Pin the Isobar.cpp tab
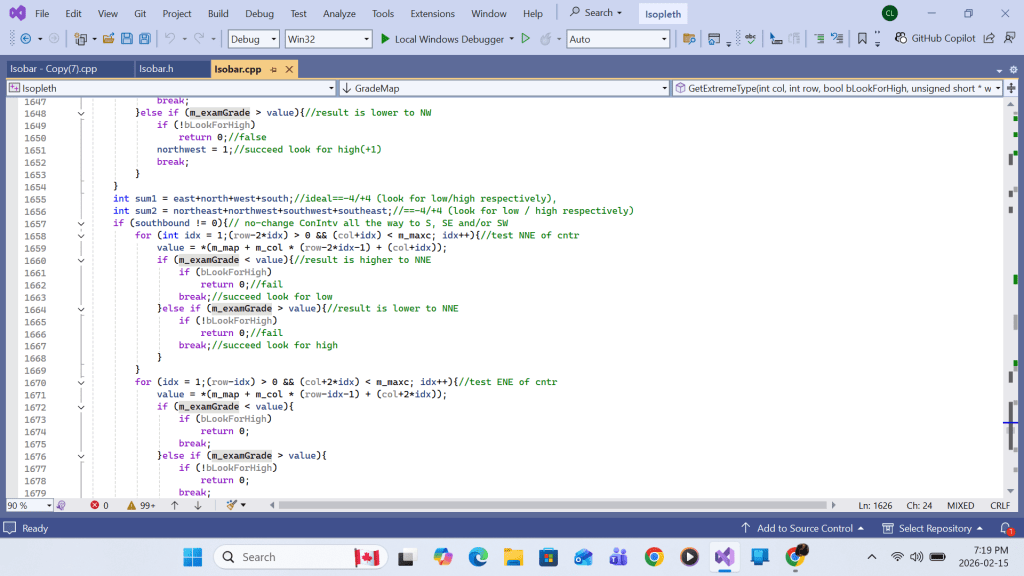1024x576 pixels. pyautogui.click(x=271, y=69)
